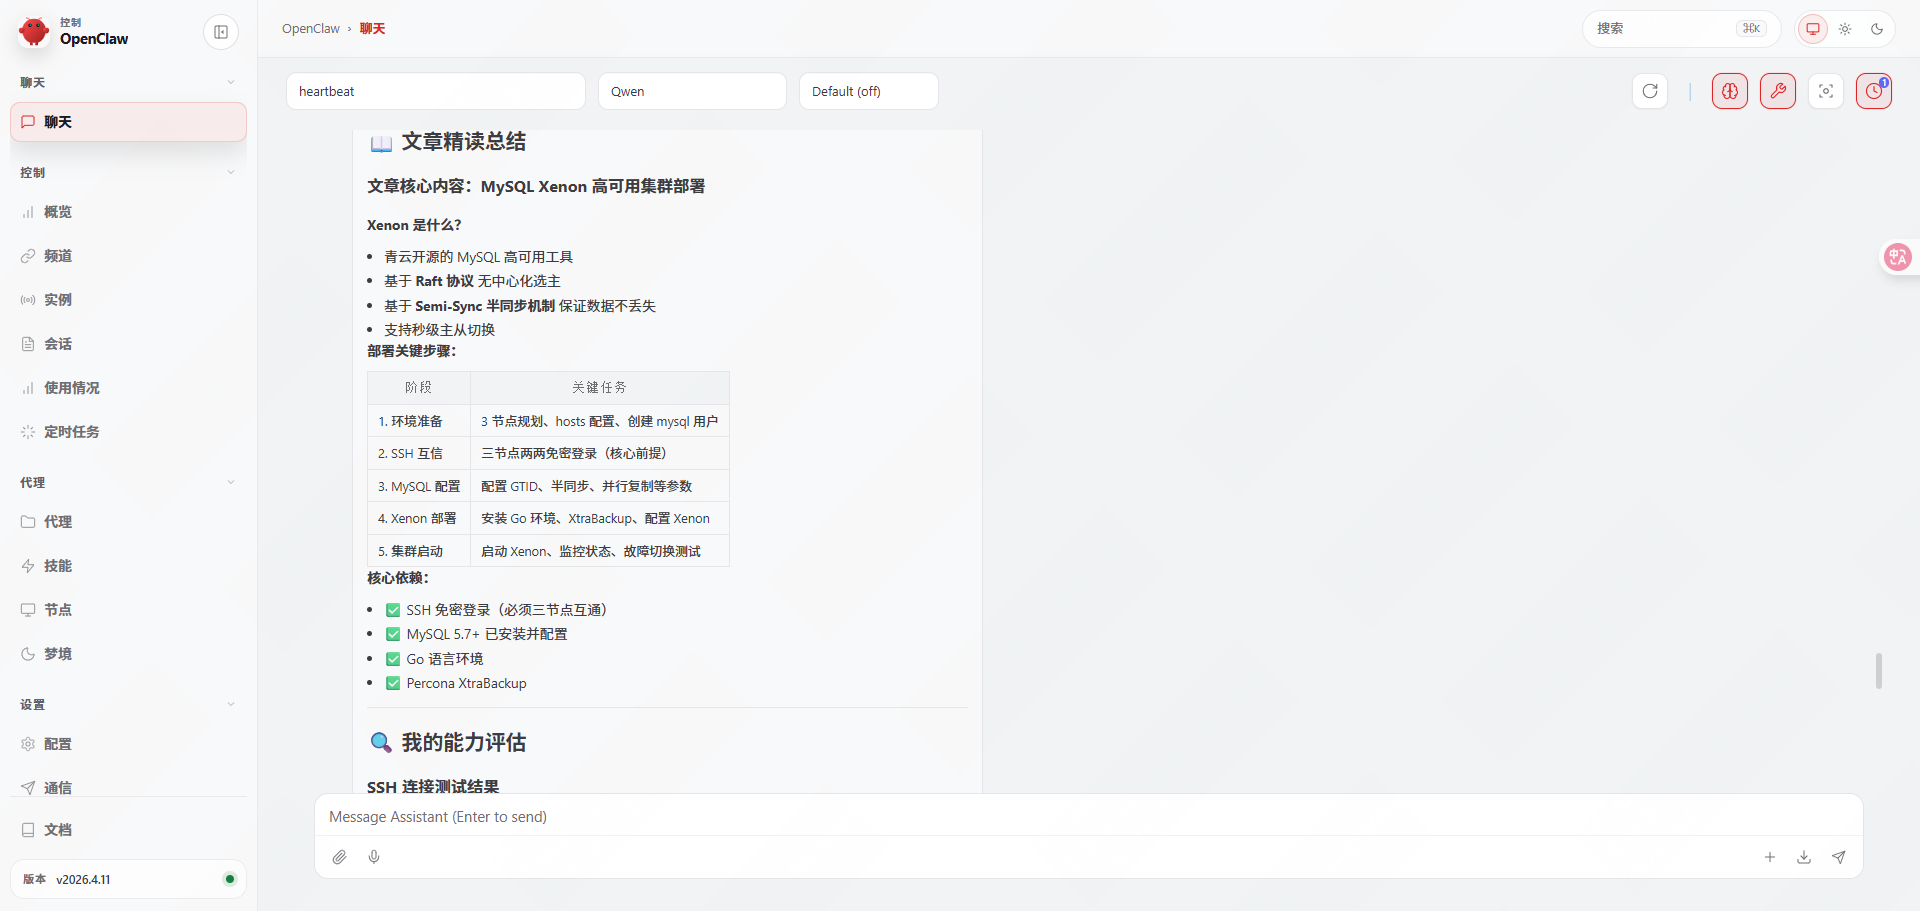Select dark theme moon icon
Screen dimensions: 1920x911
(1877, 29)
